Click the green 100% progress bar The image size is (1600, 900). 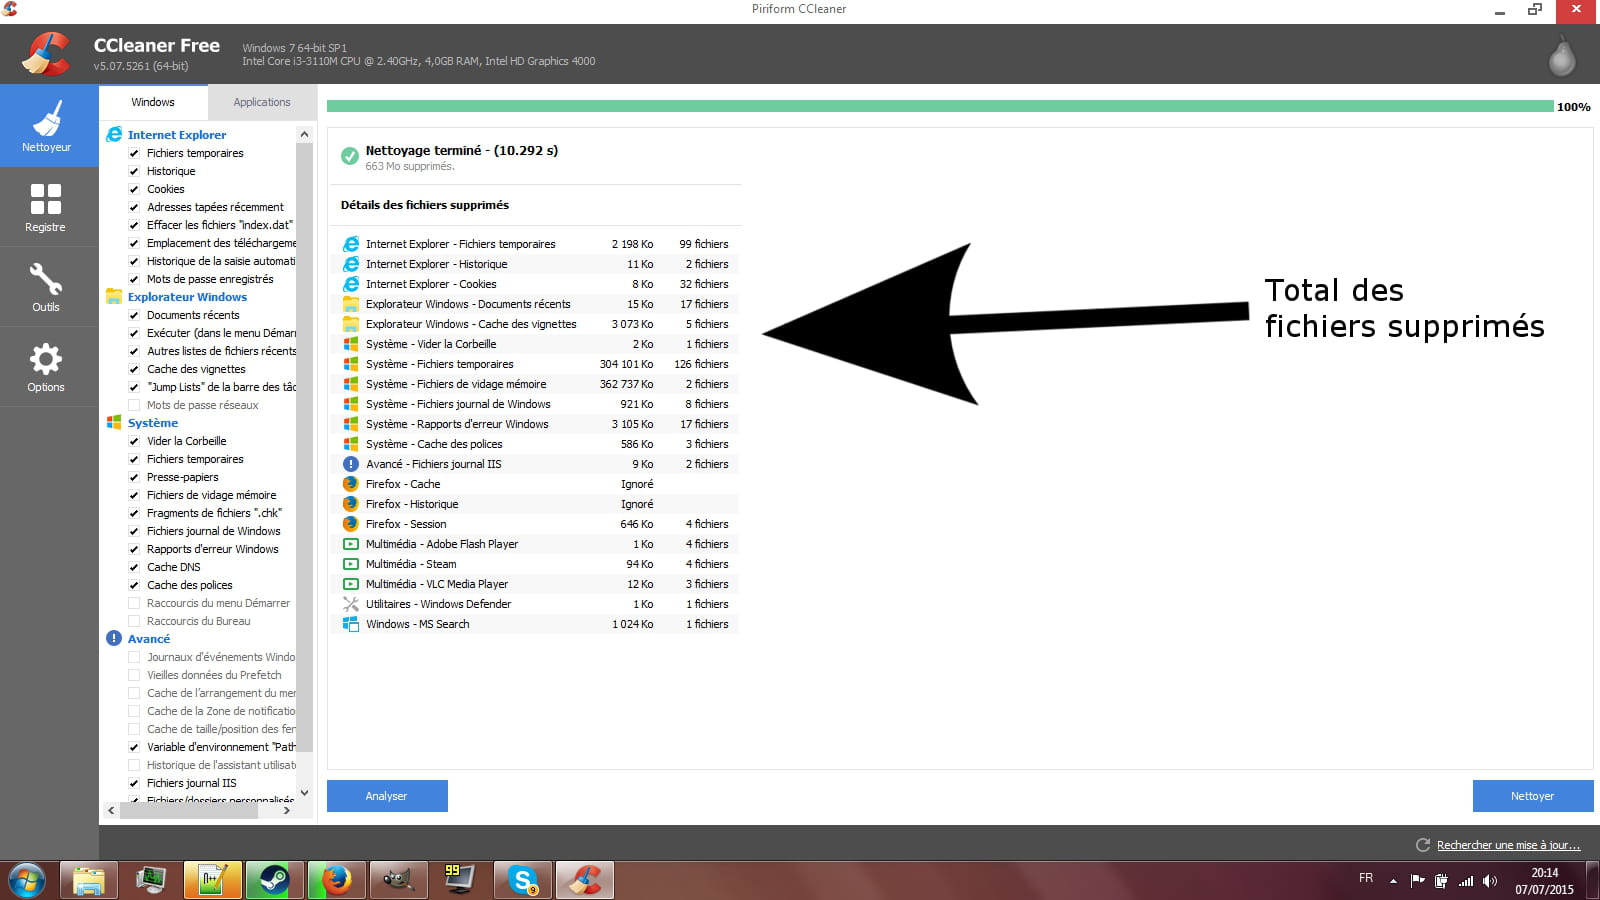[x=940, y=106]
